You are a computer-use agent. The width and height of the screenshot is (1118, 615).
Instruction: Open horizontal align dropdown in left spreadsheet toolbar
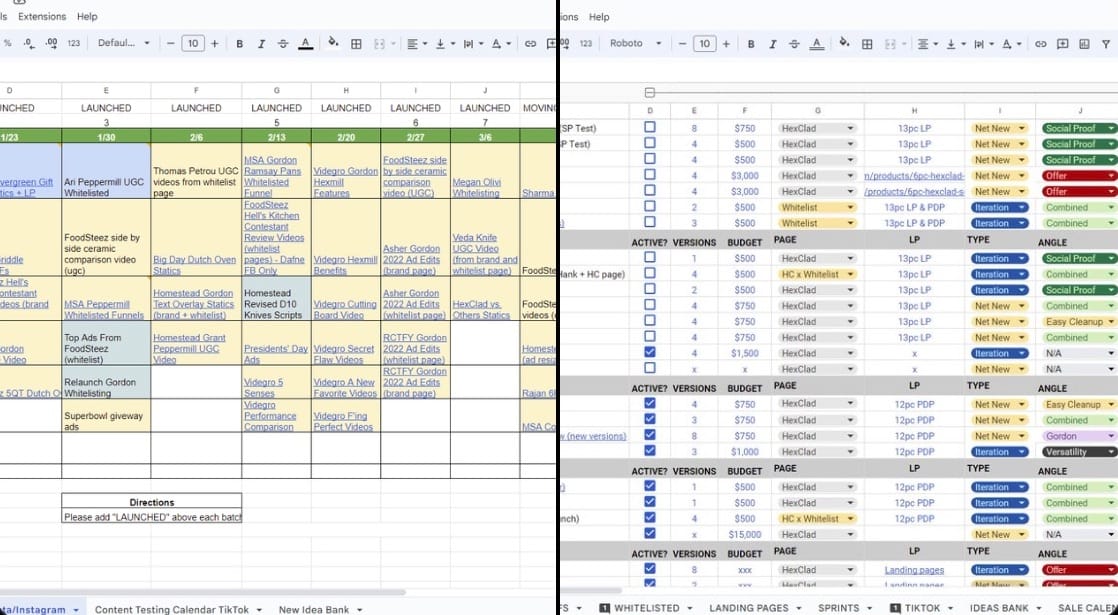click(416, 43)
